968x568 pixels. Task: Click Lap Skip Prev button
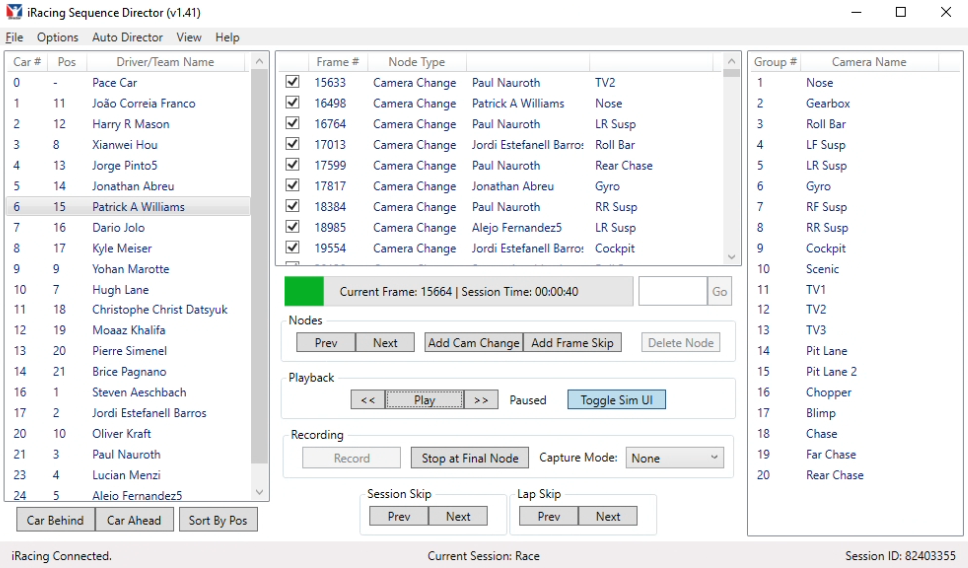549,516
